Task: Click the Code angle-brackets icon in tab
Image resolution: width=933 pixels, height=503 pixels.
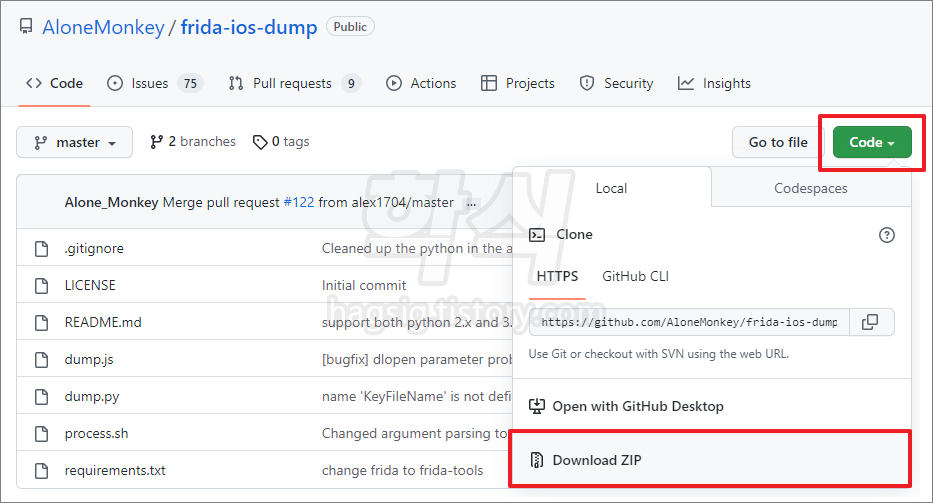Action: [34, 83]
